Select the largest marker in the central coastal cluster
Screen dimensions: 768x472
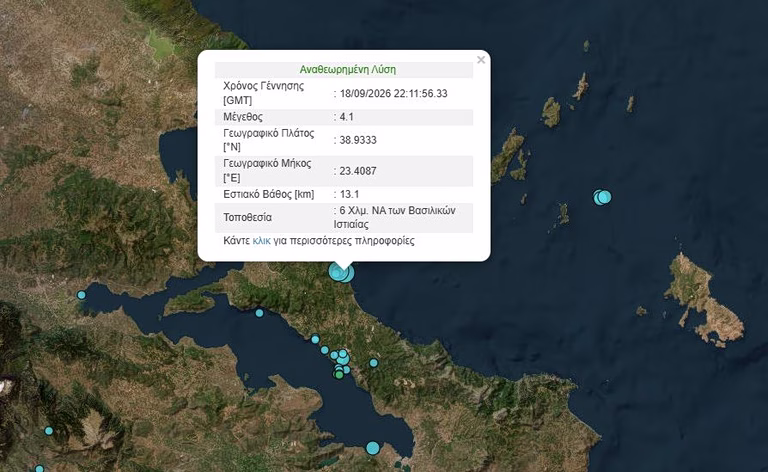[343, 359]
